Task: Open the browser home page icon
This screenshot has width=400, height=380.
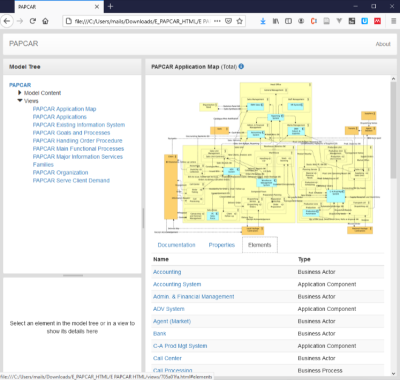Action: tap(45, 21)
